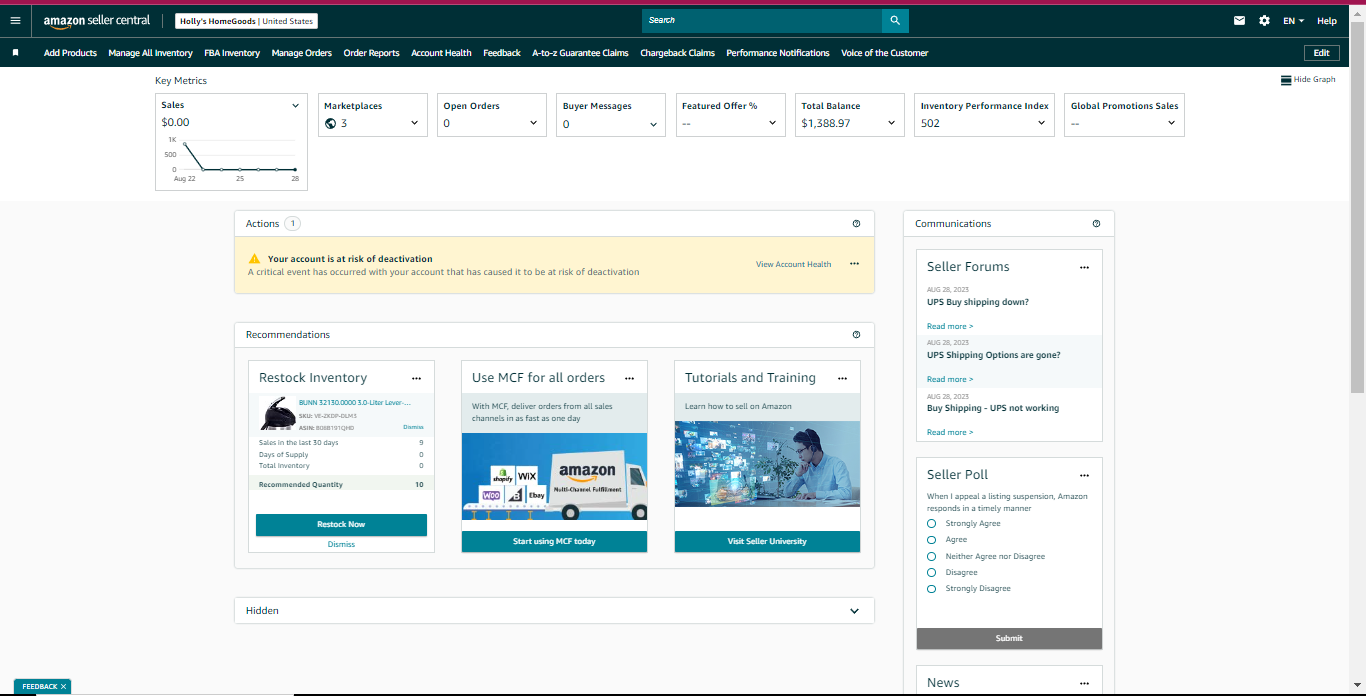Click the search input field
The image size is (1366, 696).
(762, 20)
